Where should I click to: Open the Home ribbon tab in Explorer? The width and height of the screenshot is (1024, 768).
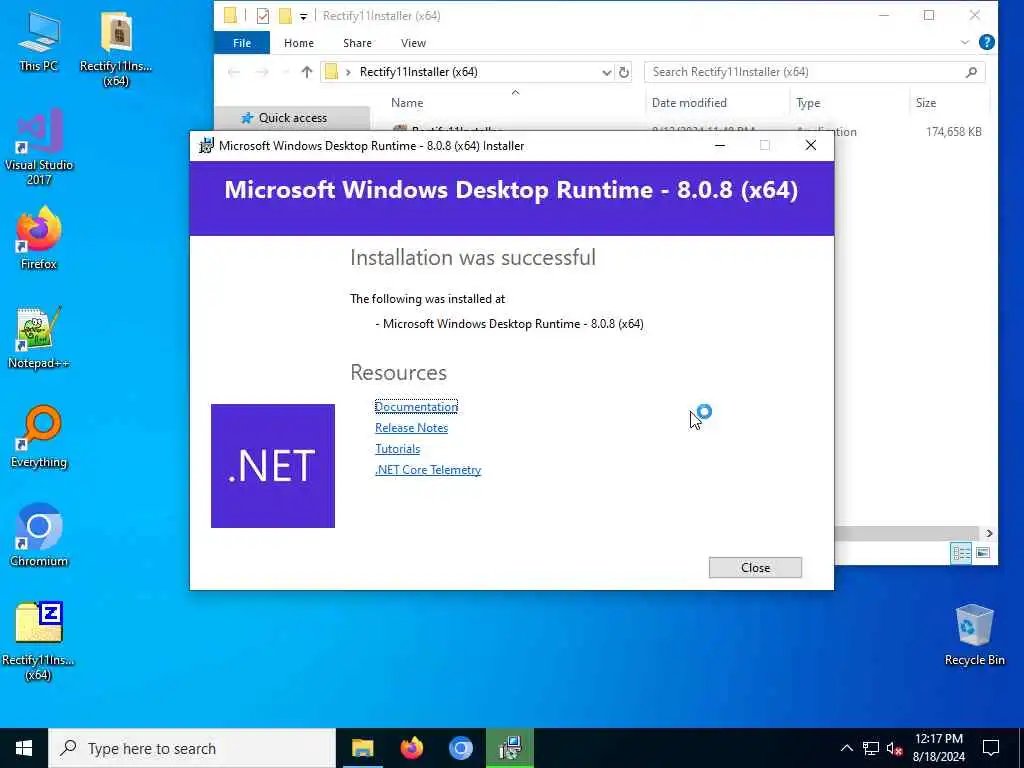point(298,43)
